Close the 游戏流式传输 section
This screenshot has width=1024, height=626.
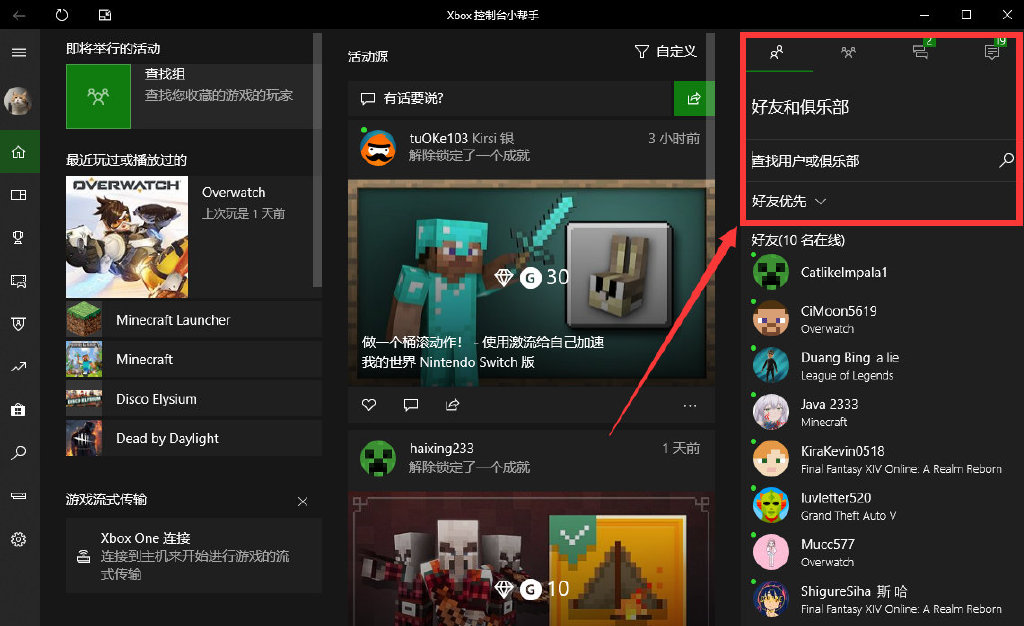pyautogui.click(x=302, y=501)
